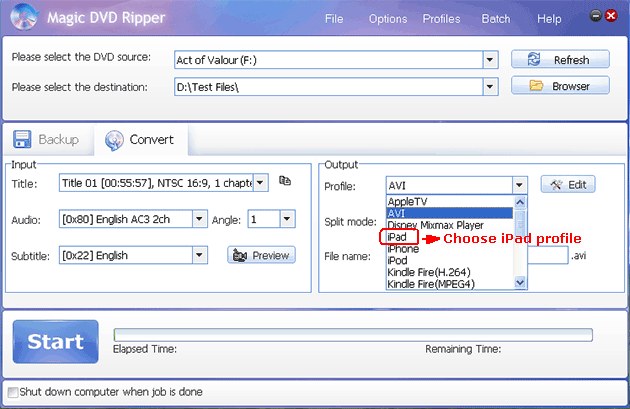Click the profile list scroll up arrow
This screenshot has width=630, height=409.
520,202
